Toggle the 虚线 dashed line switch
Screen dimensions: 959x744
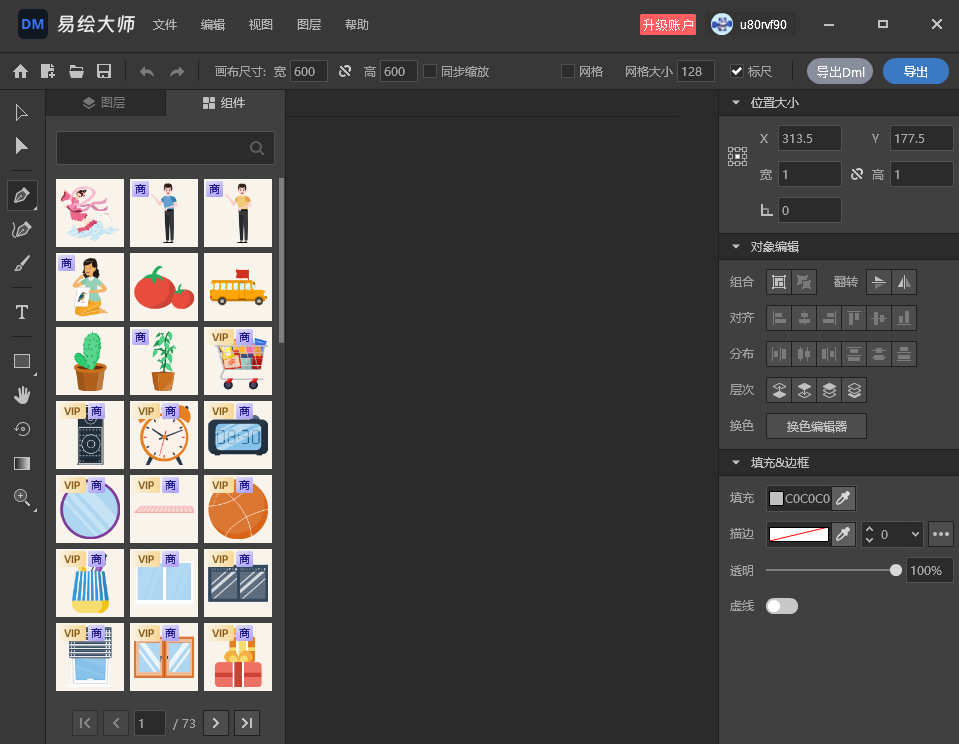pyautogui.click(x=782, y=606)
